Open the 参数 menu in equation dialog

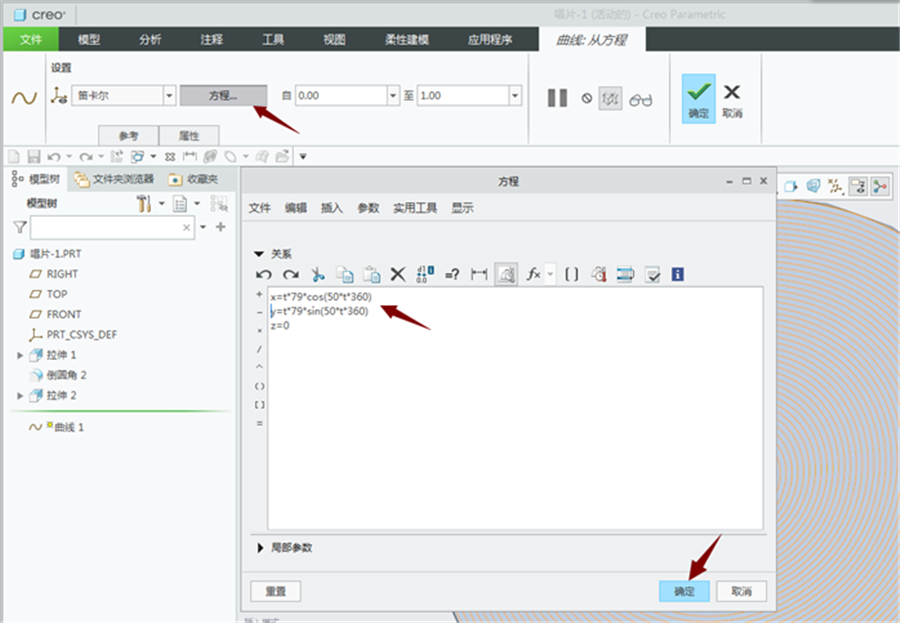pos(368,208)
